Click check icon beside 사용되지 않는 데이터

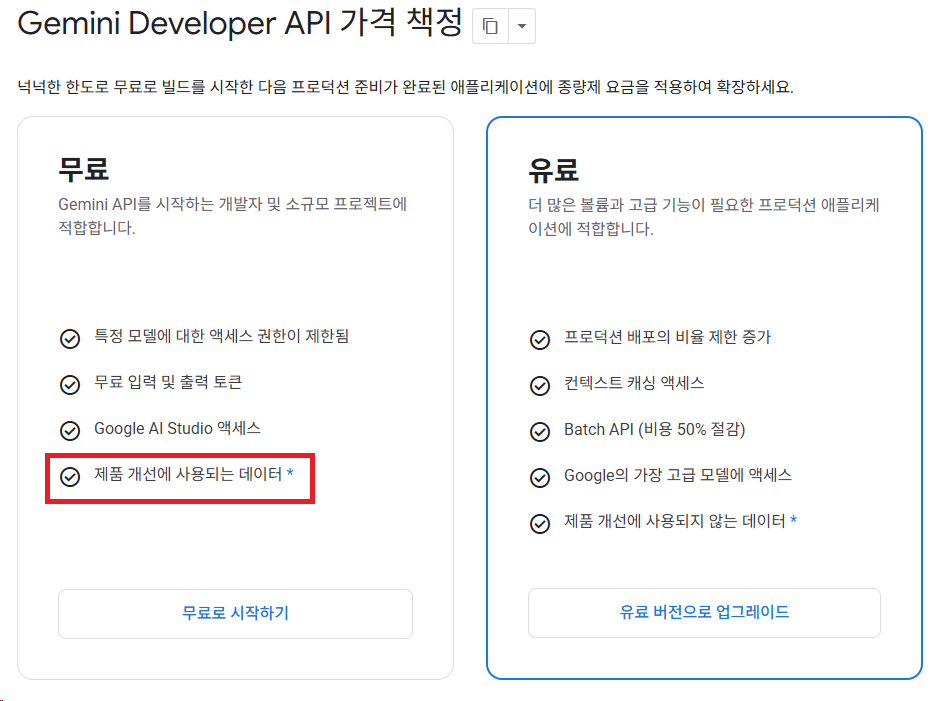[x=540, y=524]
